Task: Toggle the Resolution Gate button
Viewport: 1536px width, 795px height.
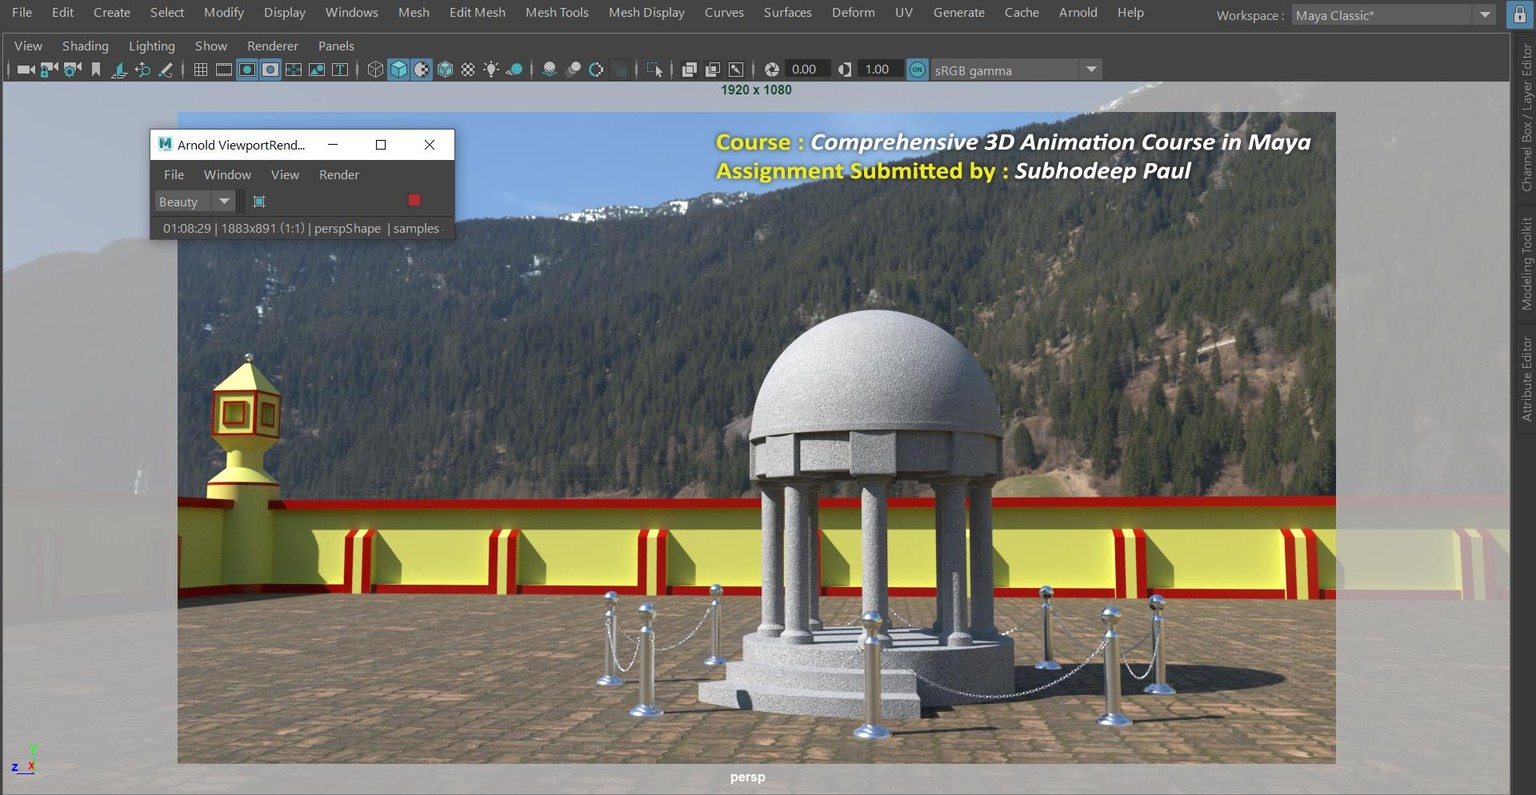Action: 247,69
